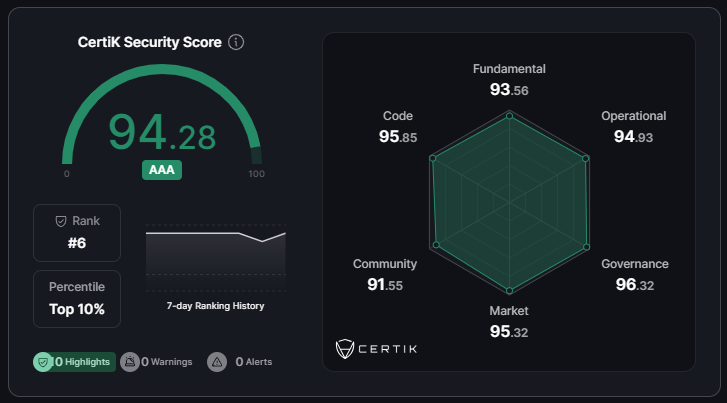Select the Rank #6 card
The image size is (727, 403).
(x=77, y=233)
